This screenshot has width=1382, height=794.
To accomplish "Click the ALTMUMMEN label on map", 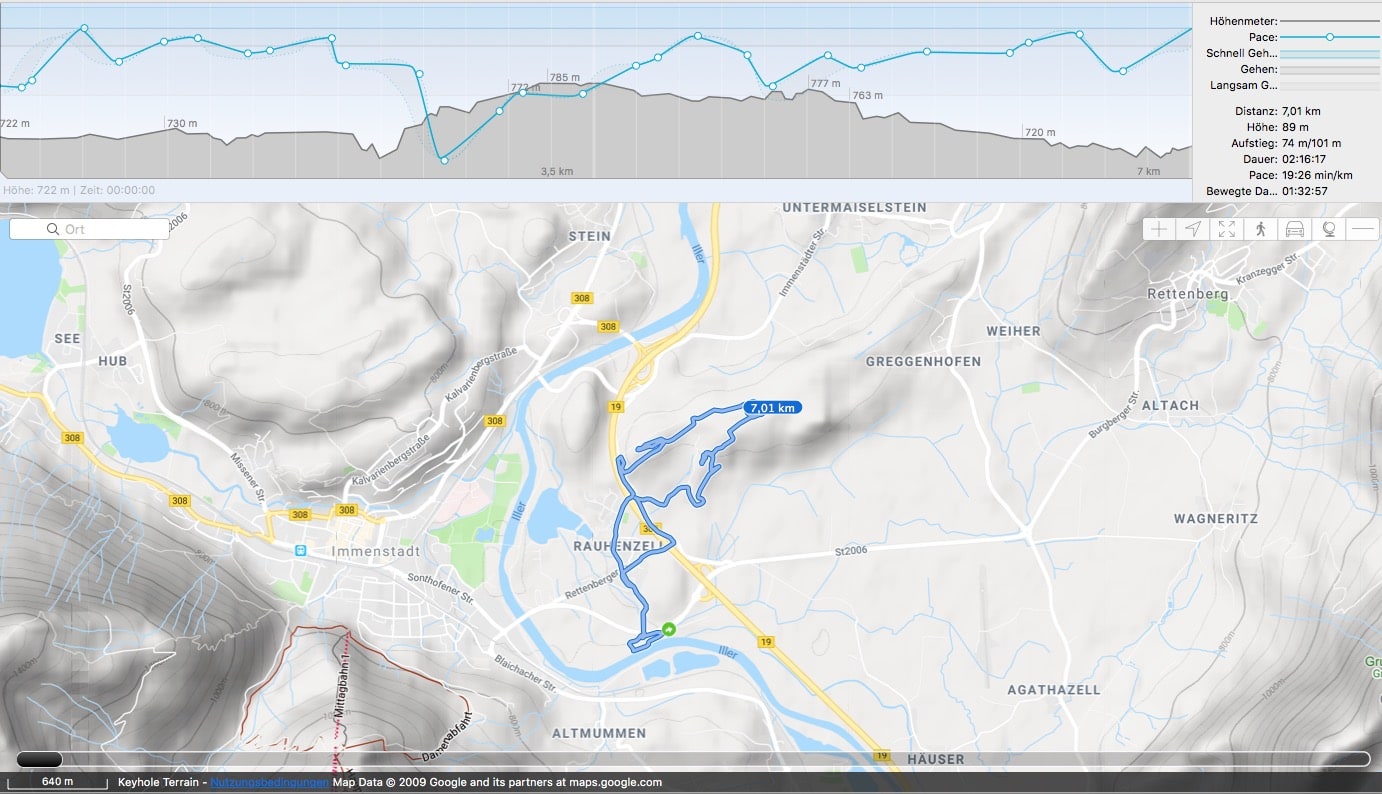I will (x=599, y=733).
